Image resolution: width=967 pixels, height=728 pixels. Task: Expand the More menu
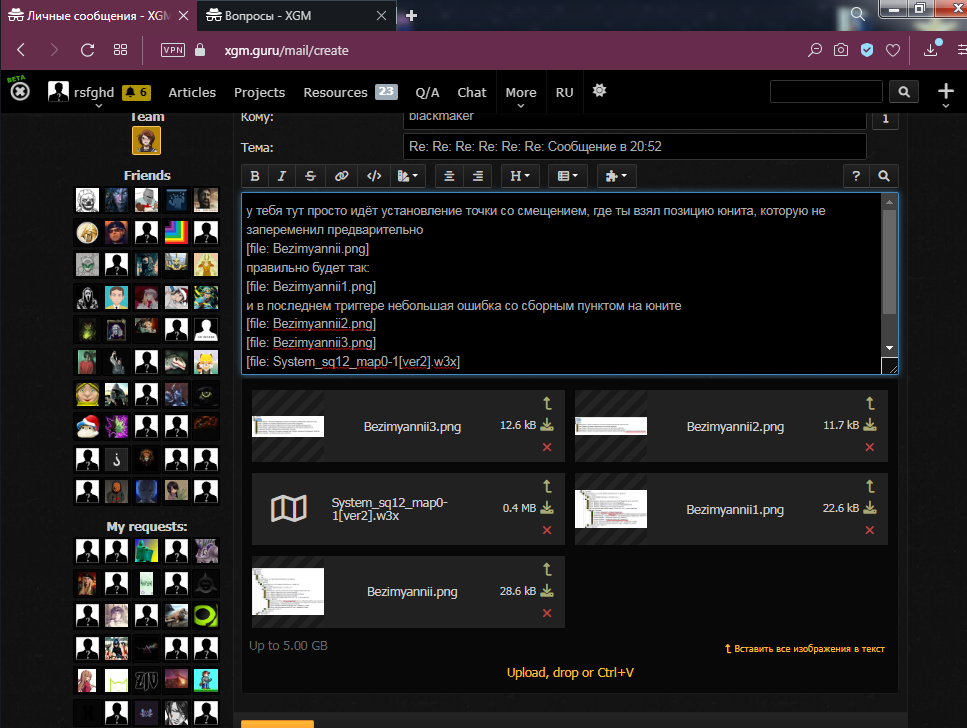click(x=521, y=94)
